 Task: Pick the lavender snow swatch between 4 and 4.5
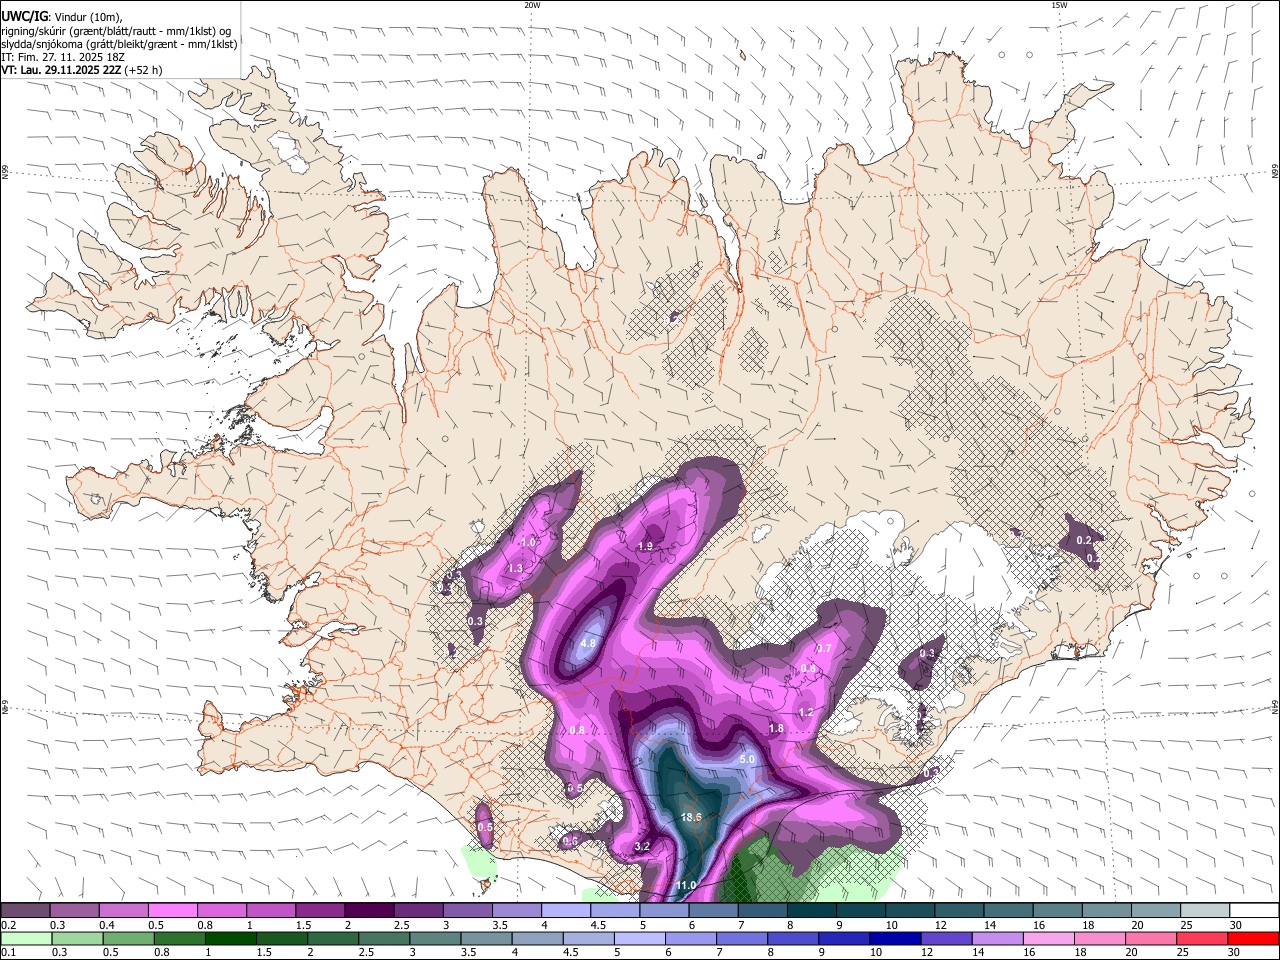coord(566,910)
